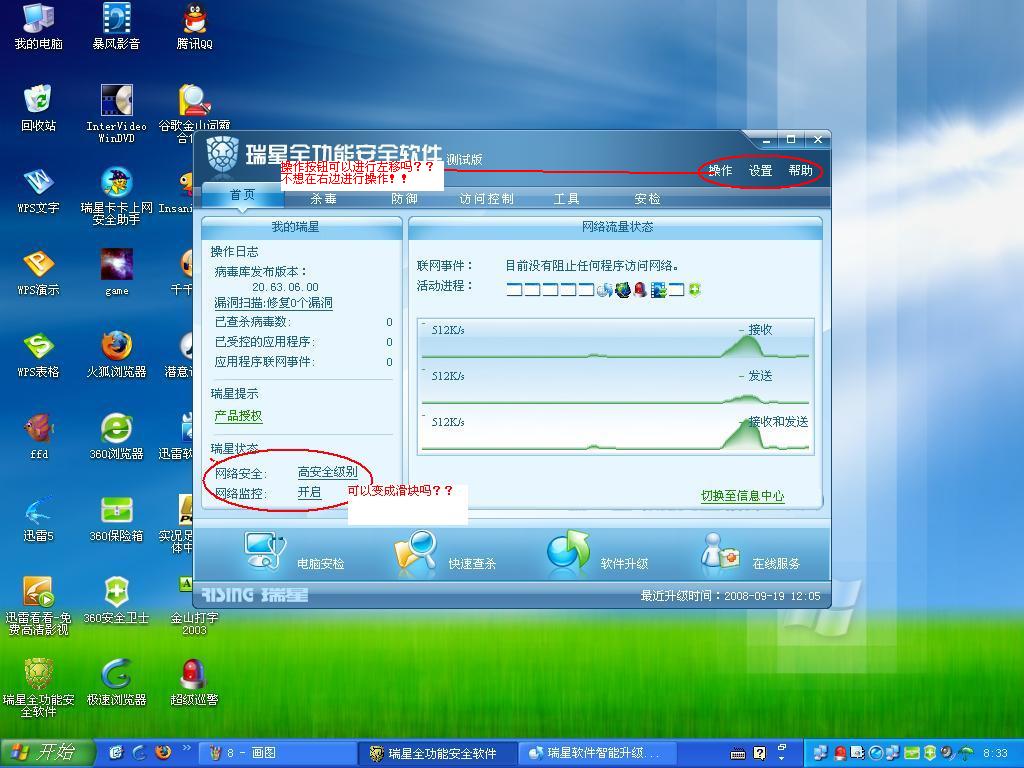Open ffd fish desktop icon
This screenshot has width=1024, height=768.
tap(38, 436)
